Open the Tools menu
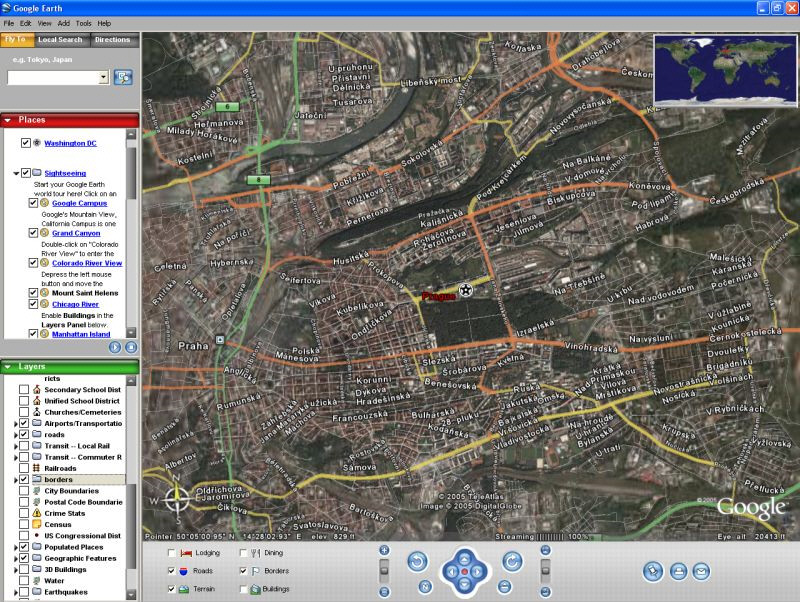This screenshot has height=602, width=800. 84,23
